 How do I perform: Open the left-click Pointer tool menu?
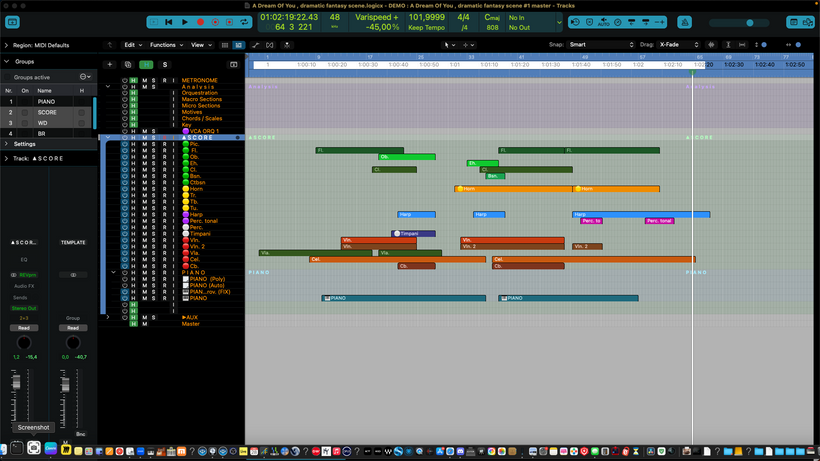(x=449, y=45)
